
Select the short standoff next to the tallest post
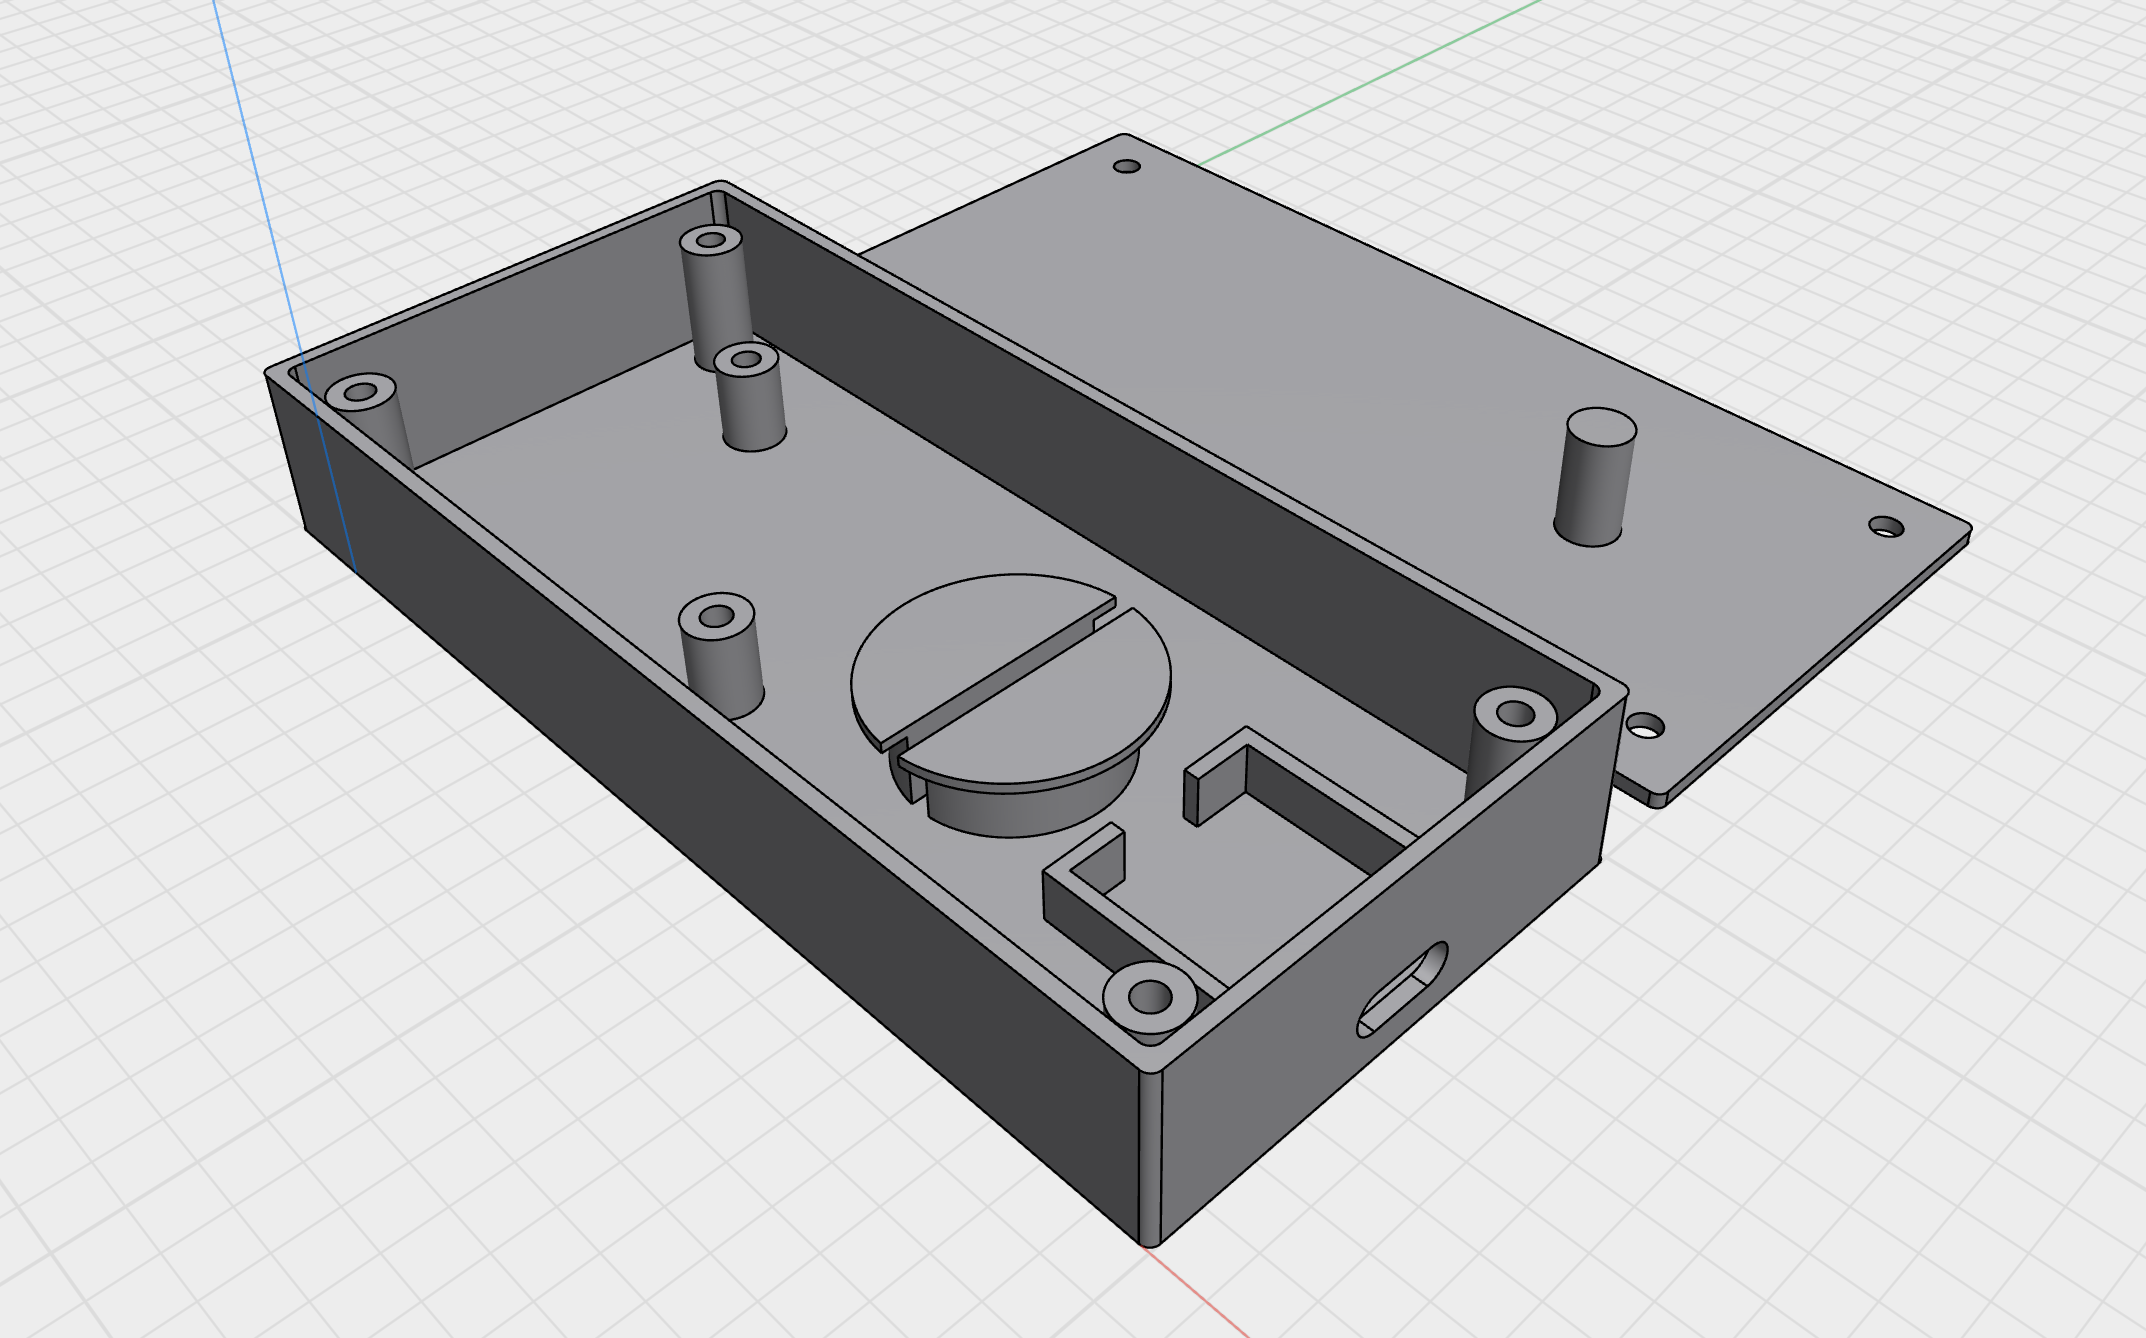(750, 397)
